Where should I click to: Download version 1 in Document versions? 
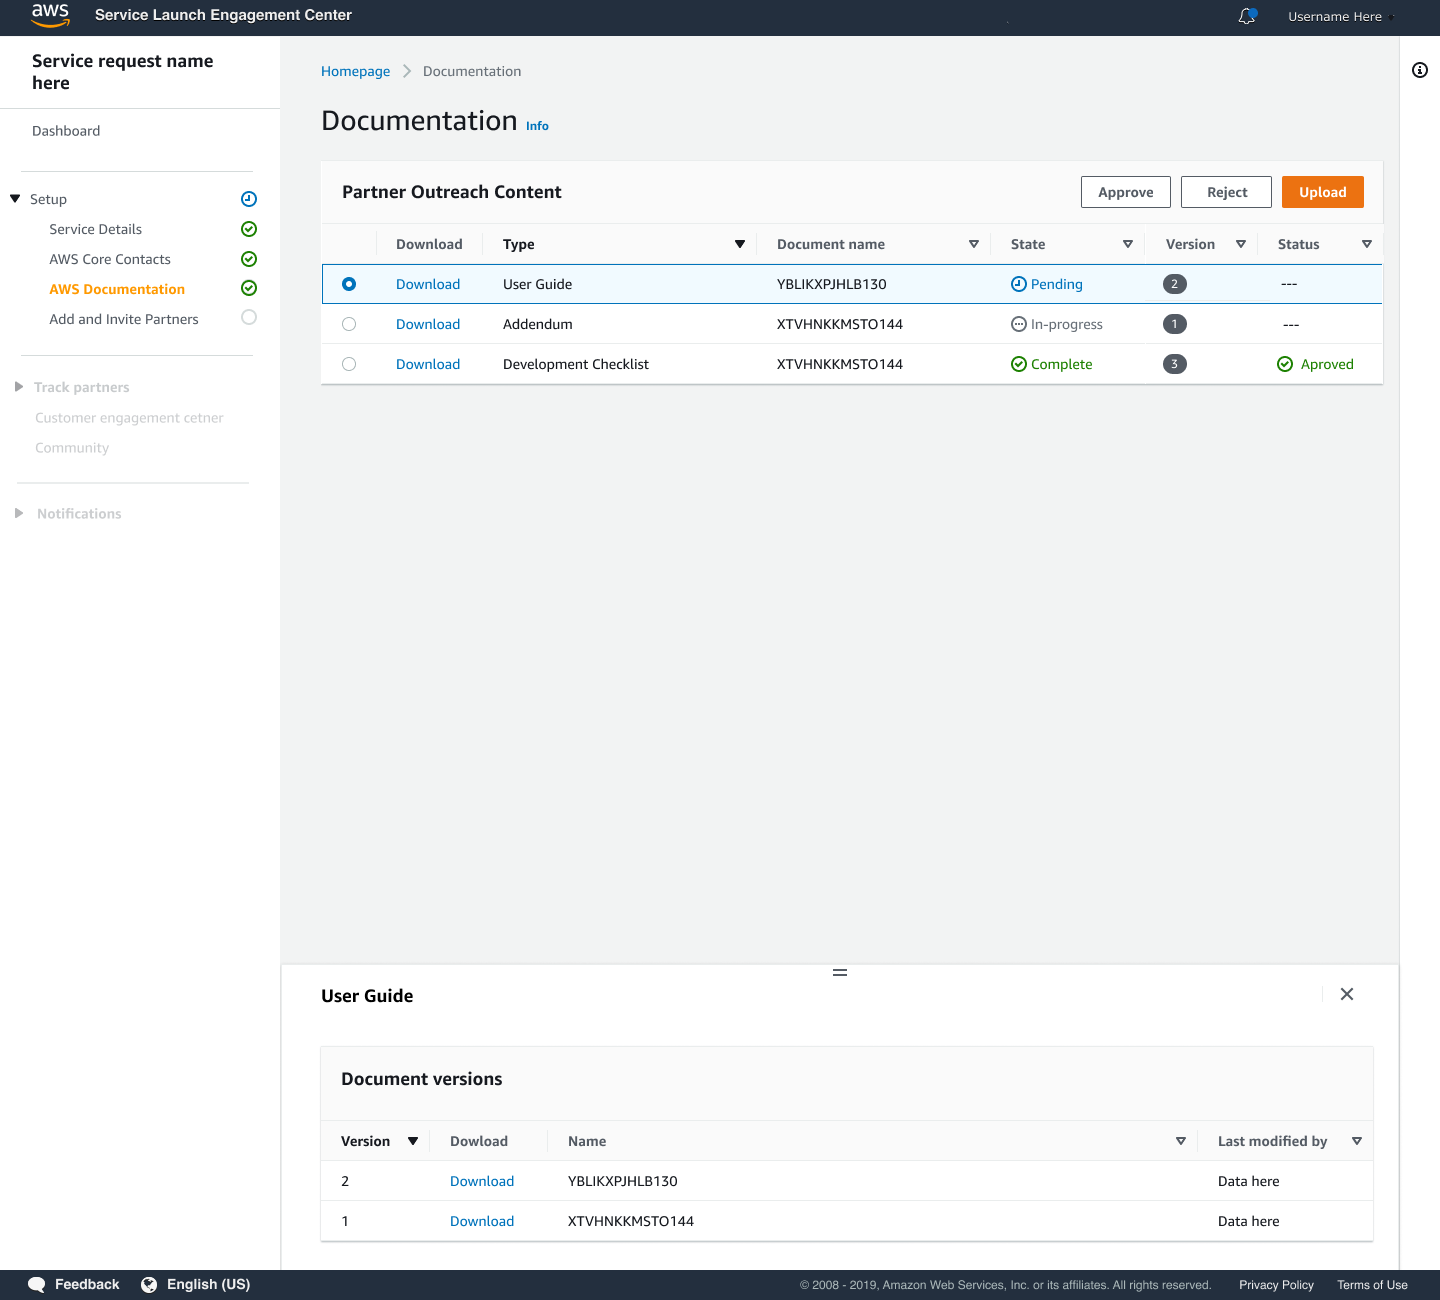[x=482, y=1221]
